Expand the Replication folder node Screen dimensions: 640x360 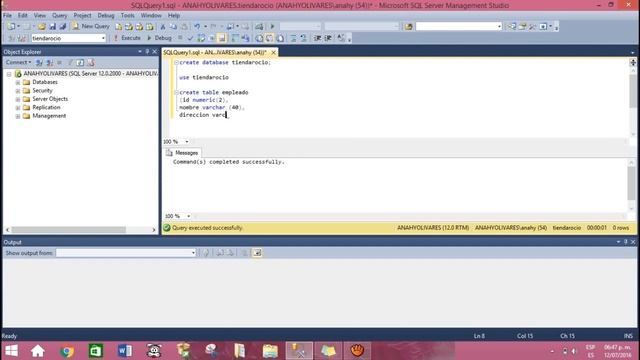point(18,108)
